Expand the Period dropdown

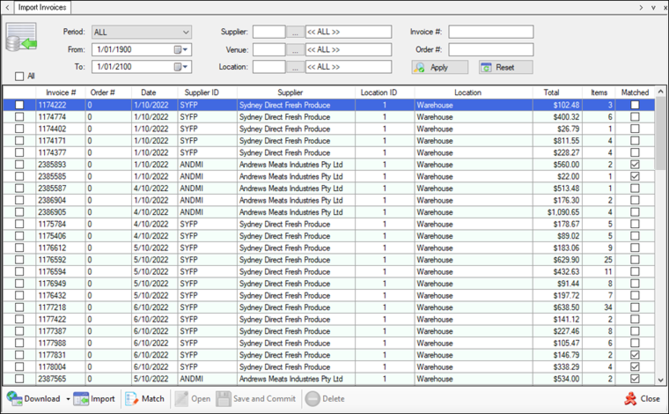tap(186, 32)
